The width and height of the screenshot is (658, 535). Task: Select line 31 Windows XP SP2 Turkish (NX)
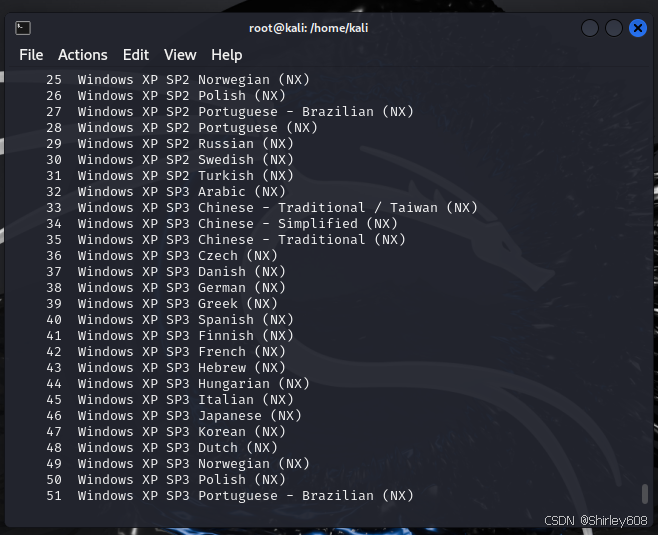tap(170, 175)
